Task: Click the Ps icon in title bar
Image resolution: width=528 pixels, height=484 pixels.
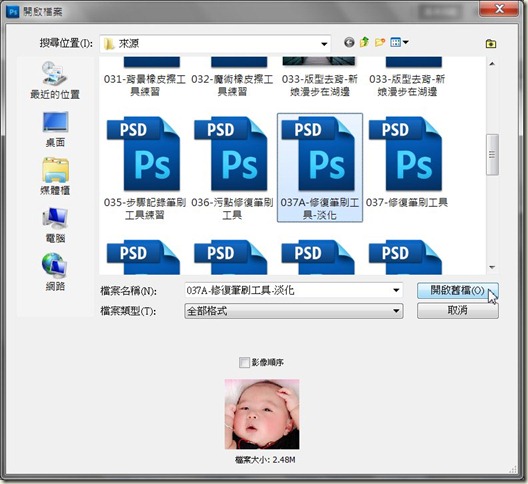Action: tap(12, 12)
